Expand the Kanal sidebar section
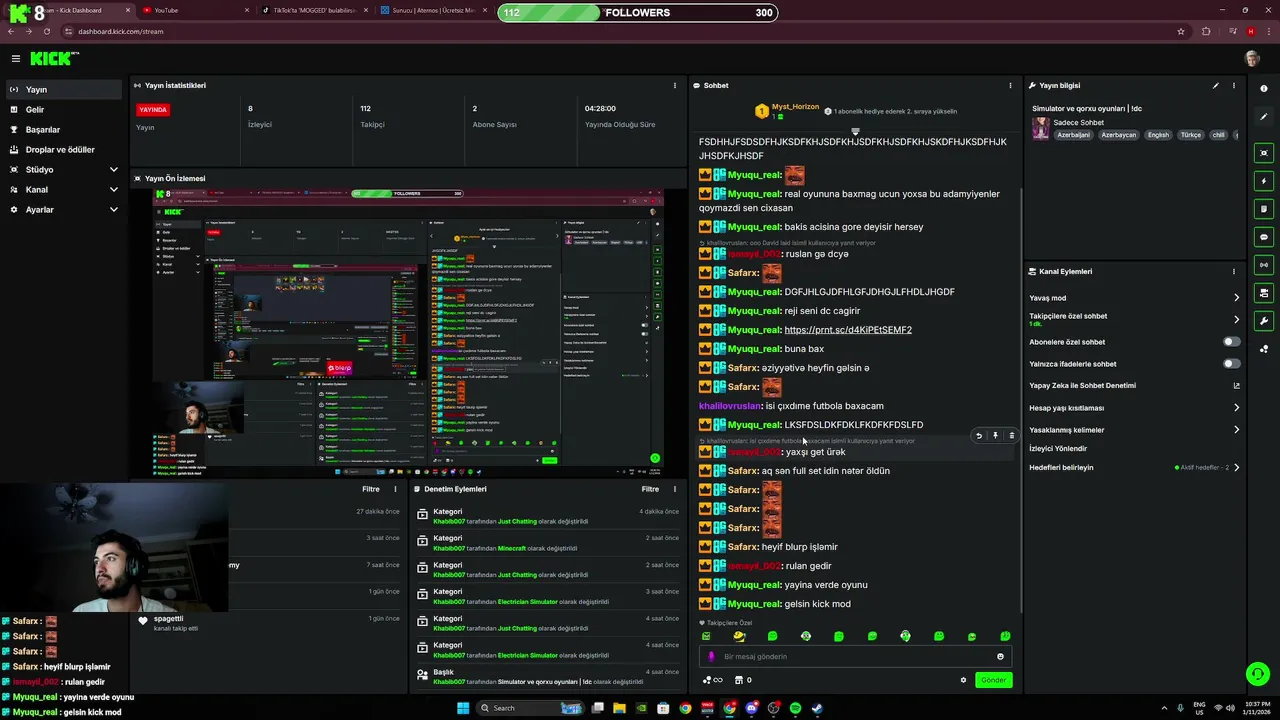Image resolution: width=1280 pixels, height=720 pixels. 62,189
